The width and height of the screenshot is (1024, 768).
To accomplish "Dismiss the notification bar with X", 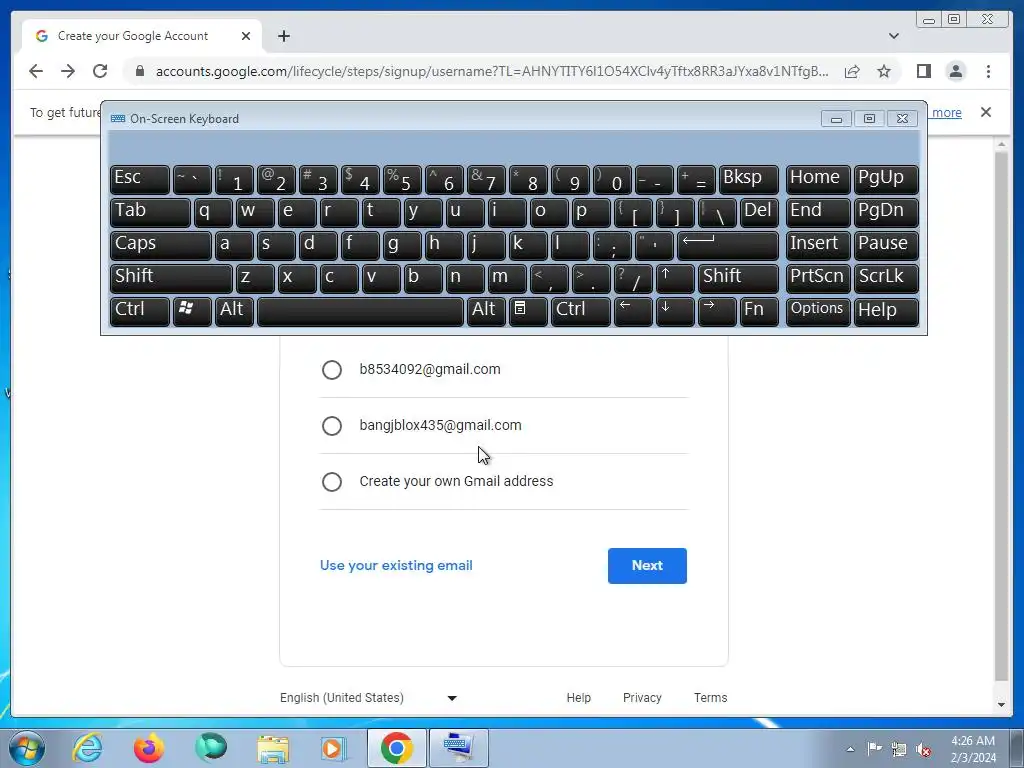I will 985,112.
